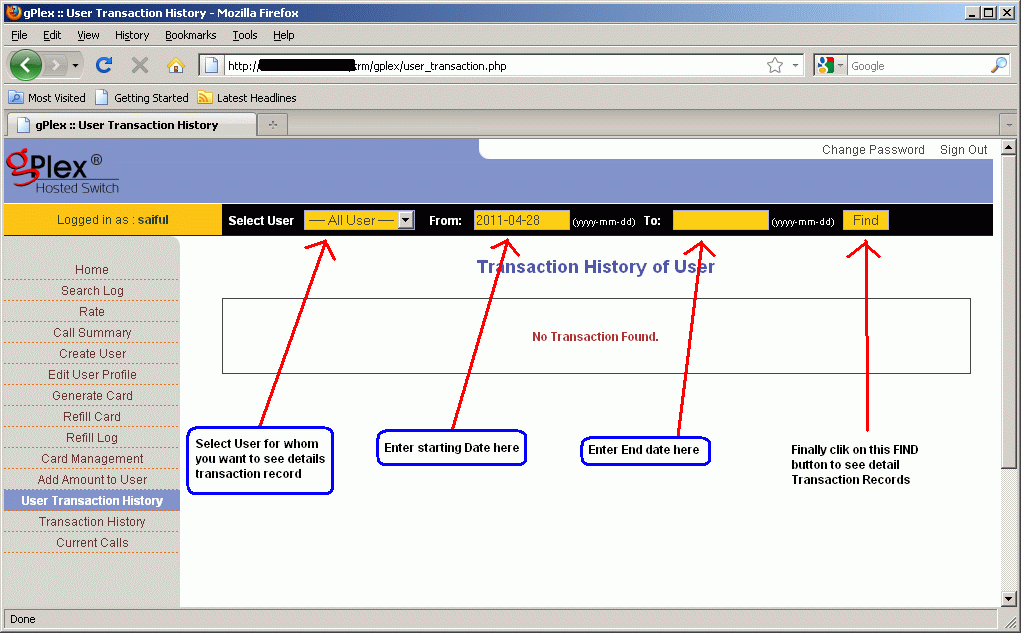This screenshot has width=1021, height=633.
Task: Click the Google search engine icon
Action: pyautogui.click(x=826, y=64)
